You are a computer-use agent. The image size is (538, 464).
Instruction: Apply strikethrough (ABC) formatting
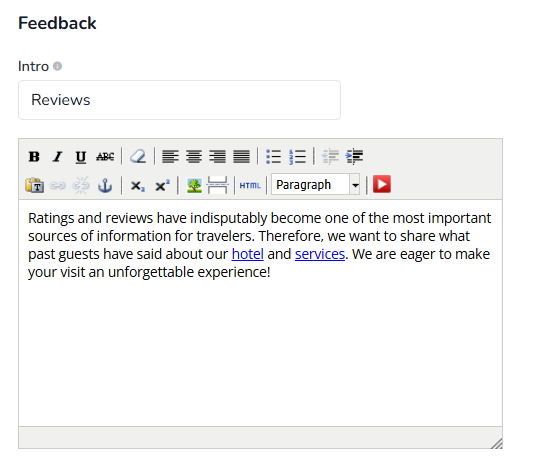click(x=105, y=156)
